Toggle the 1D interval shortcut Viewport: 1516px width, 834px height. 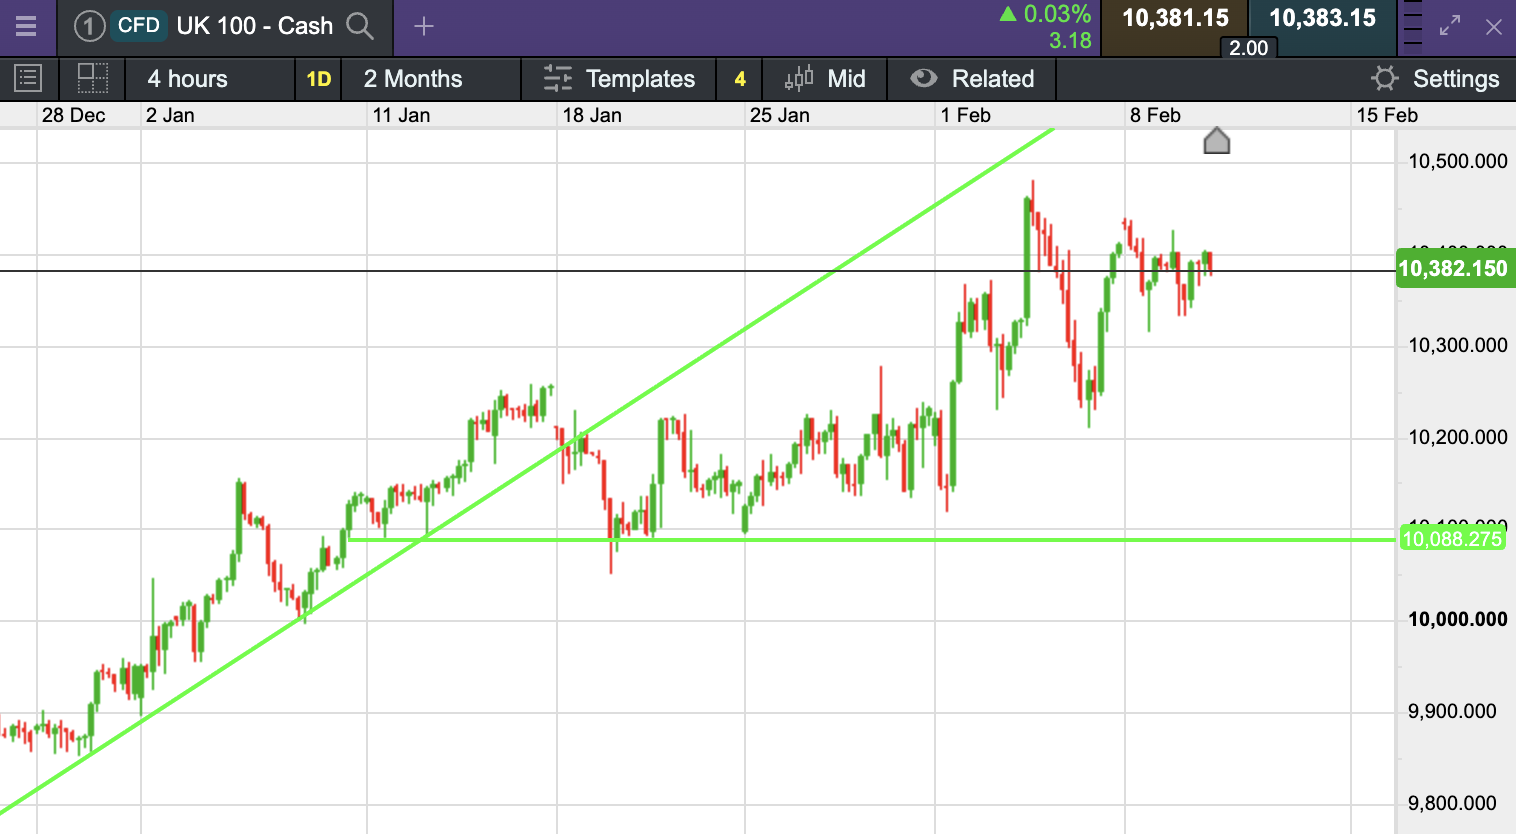(x=319, y=79)
